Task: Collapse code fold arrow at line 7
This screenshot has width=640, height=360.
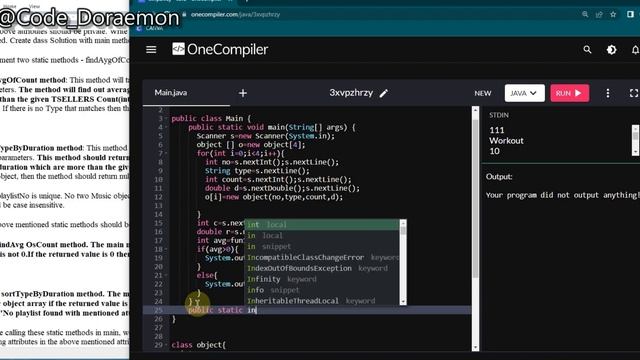Action: click(166, 153)
